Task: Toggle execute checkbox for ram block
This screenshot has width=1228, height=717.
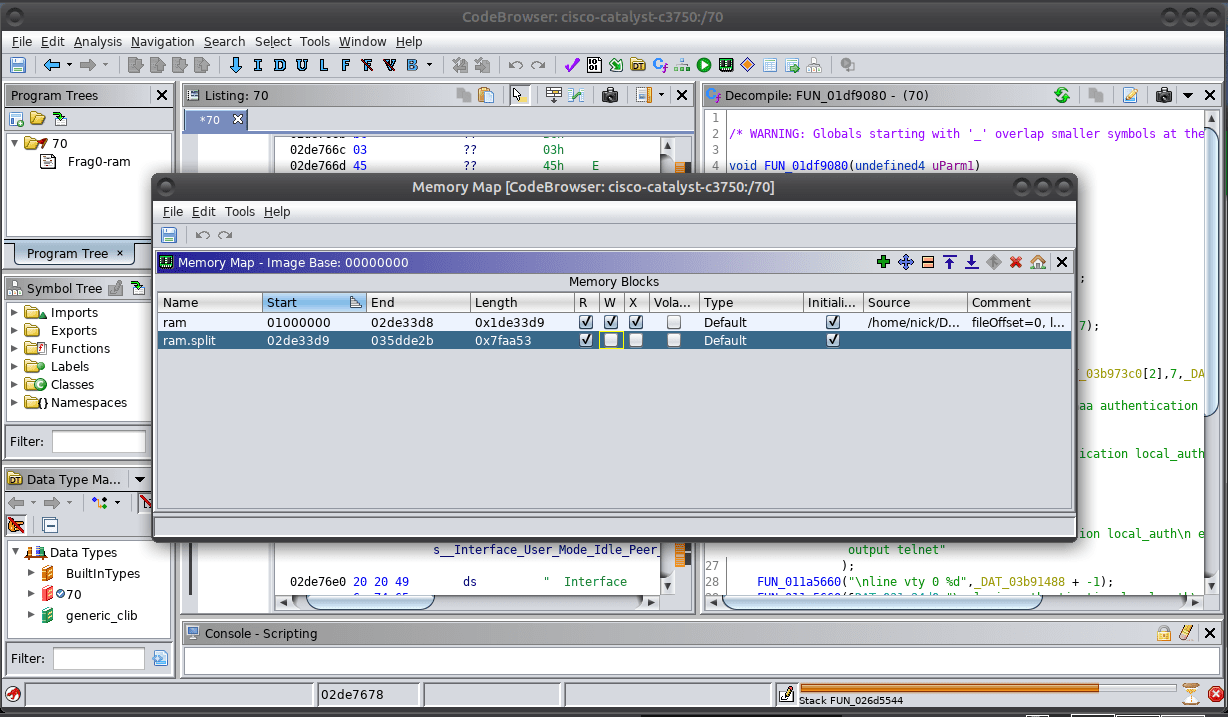Action: (x=636, y=322)
